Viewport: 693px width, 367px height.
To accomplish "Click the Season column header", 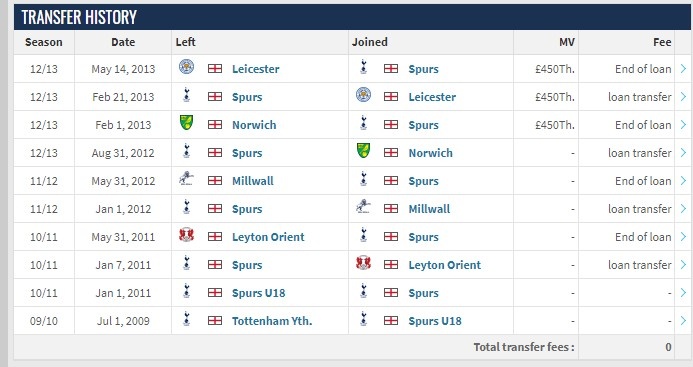I will (x=44, y=42).
